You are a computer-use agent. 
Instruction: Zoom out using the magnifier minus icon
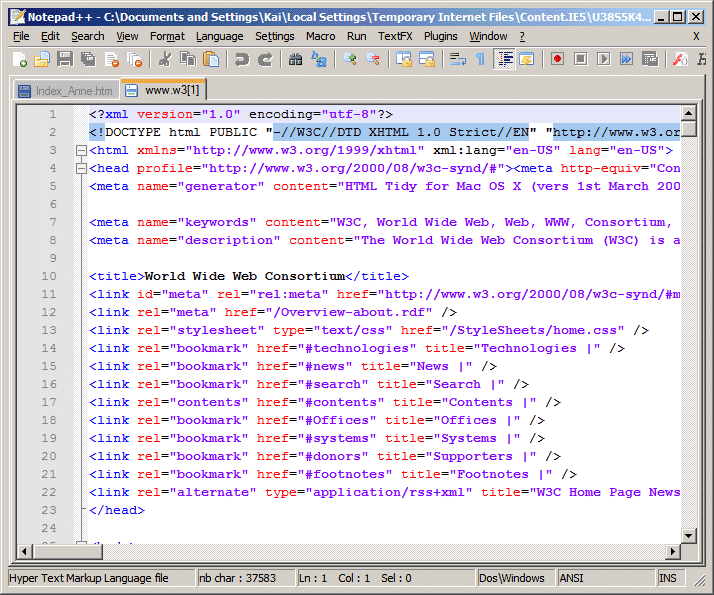[x=373, y=59]
